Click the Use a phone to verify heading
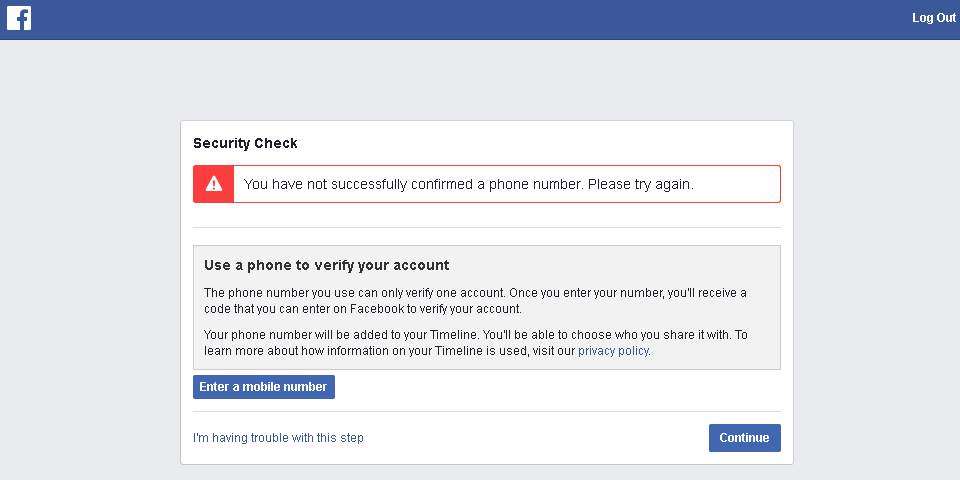 pos(326,265)
